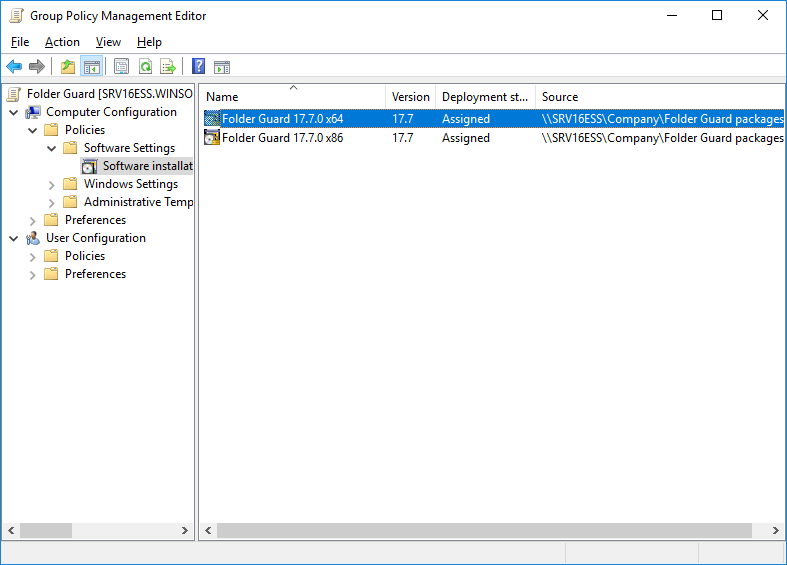Click the Windows Settings folder icon
The height and width of the screenshot is (565, 787).
pos(70,184)
